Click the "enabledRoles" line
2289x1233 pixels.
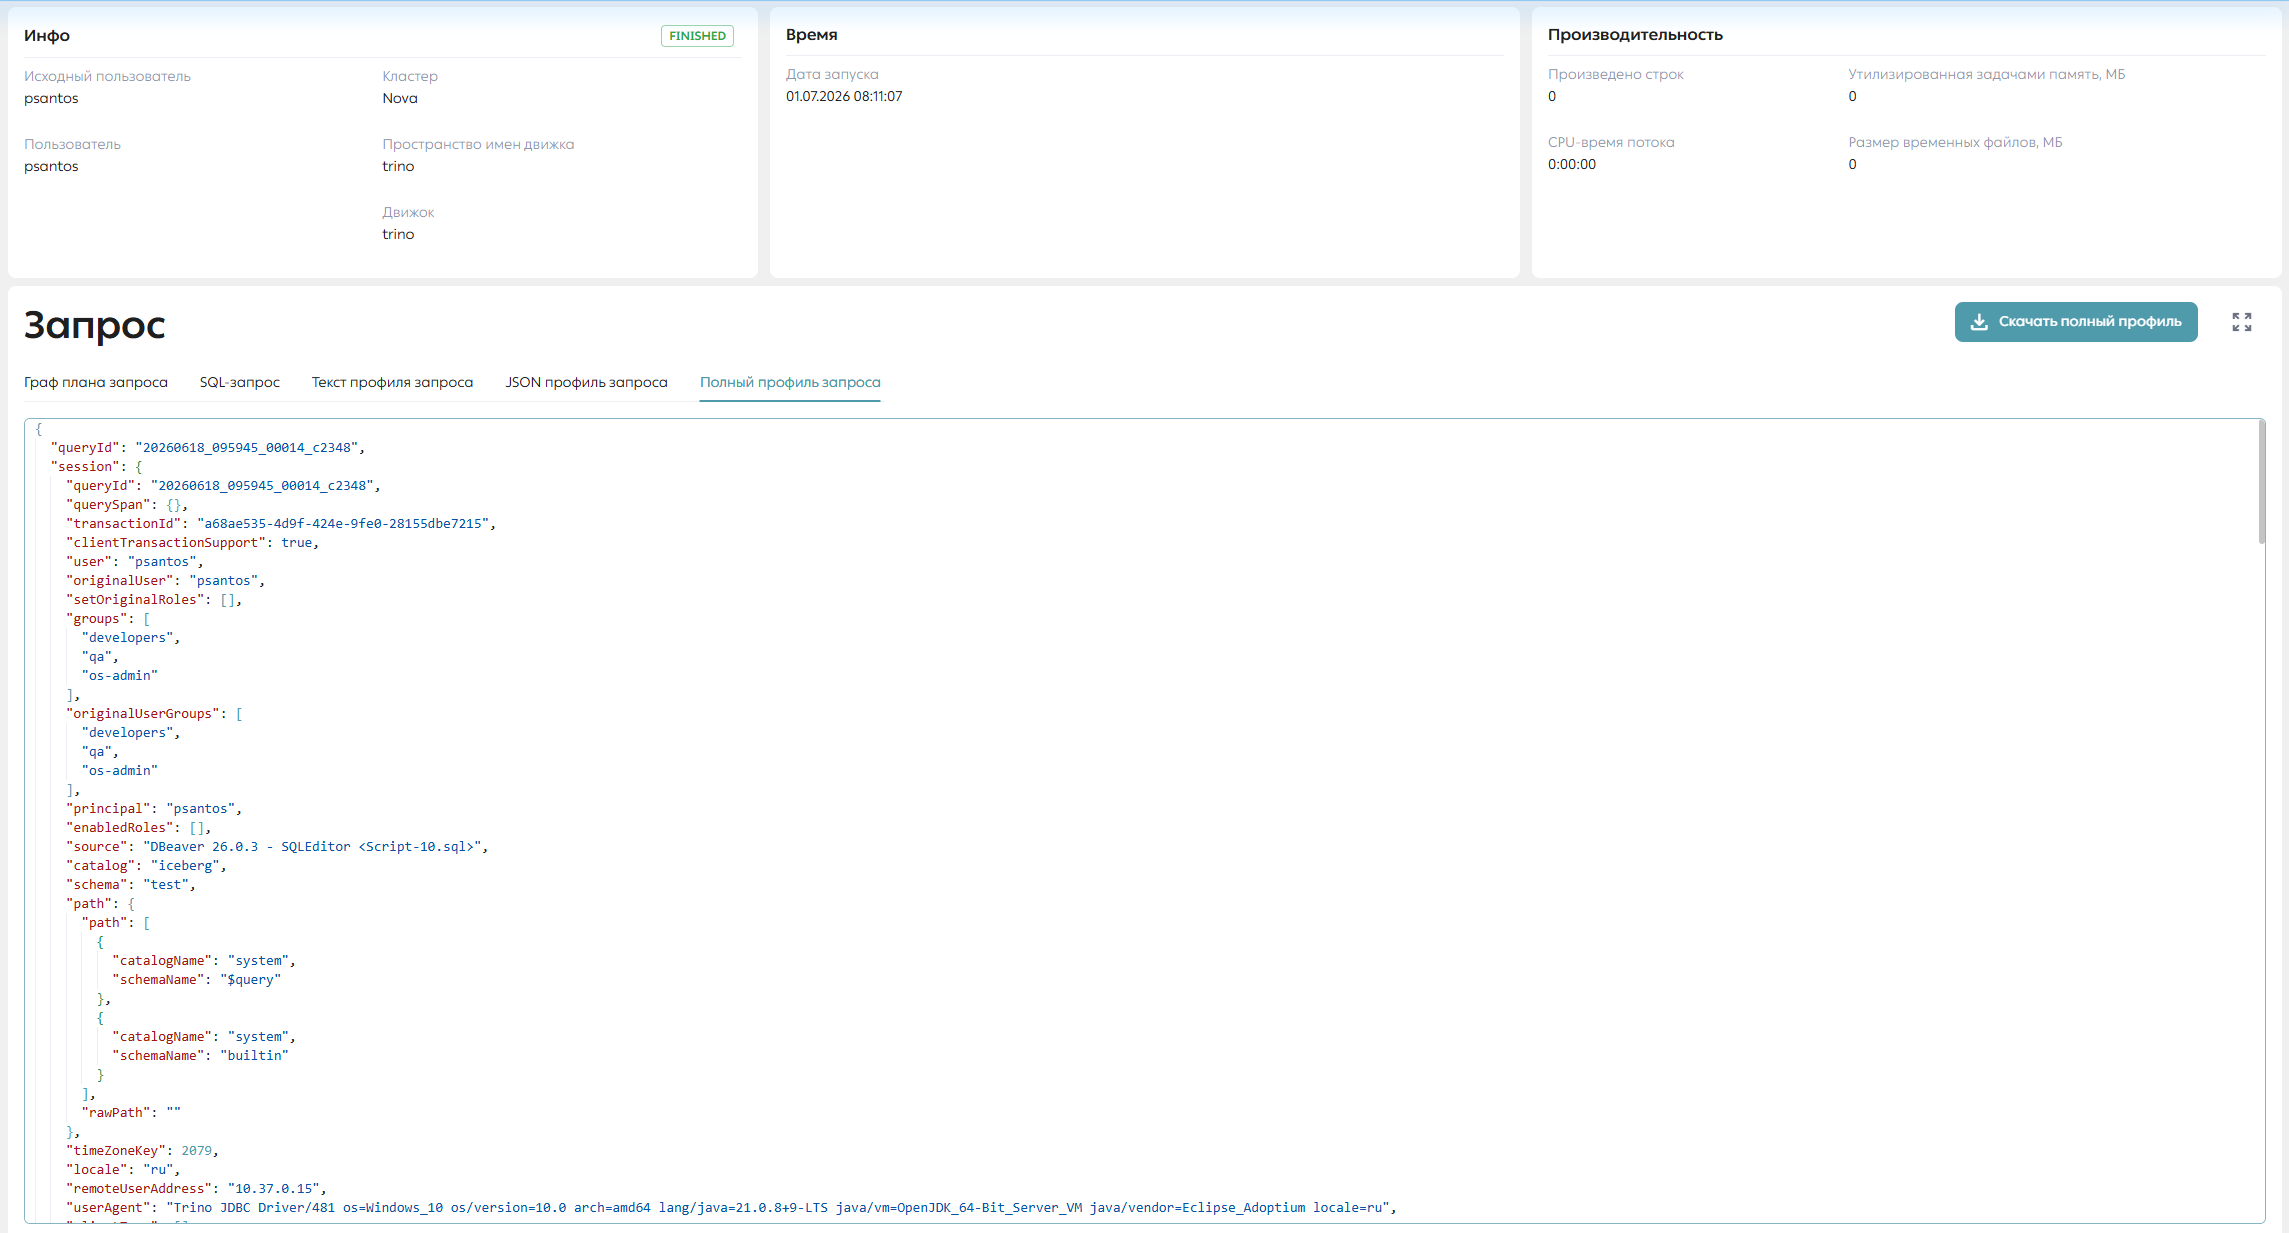point(139,828)
